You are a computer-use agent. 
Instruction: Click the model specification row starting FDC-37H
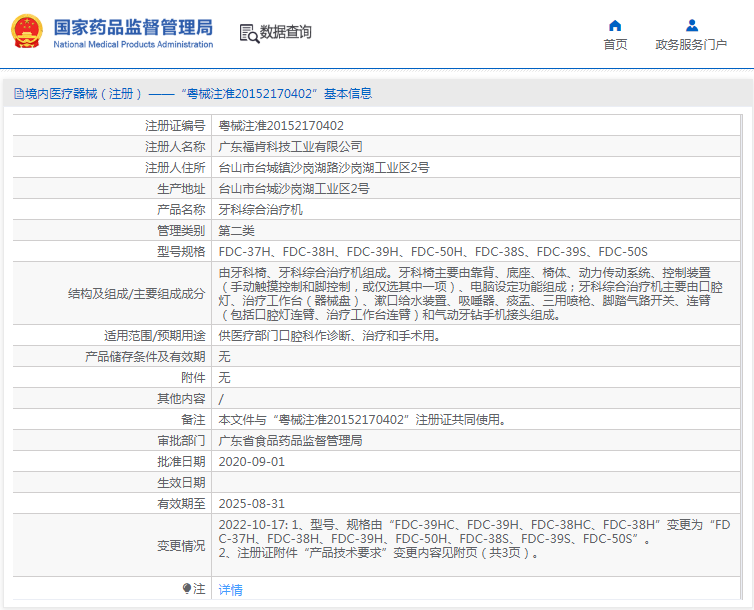click(x=432, y=252)
